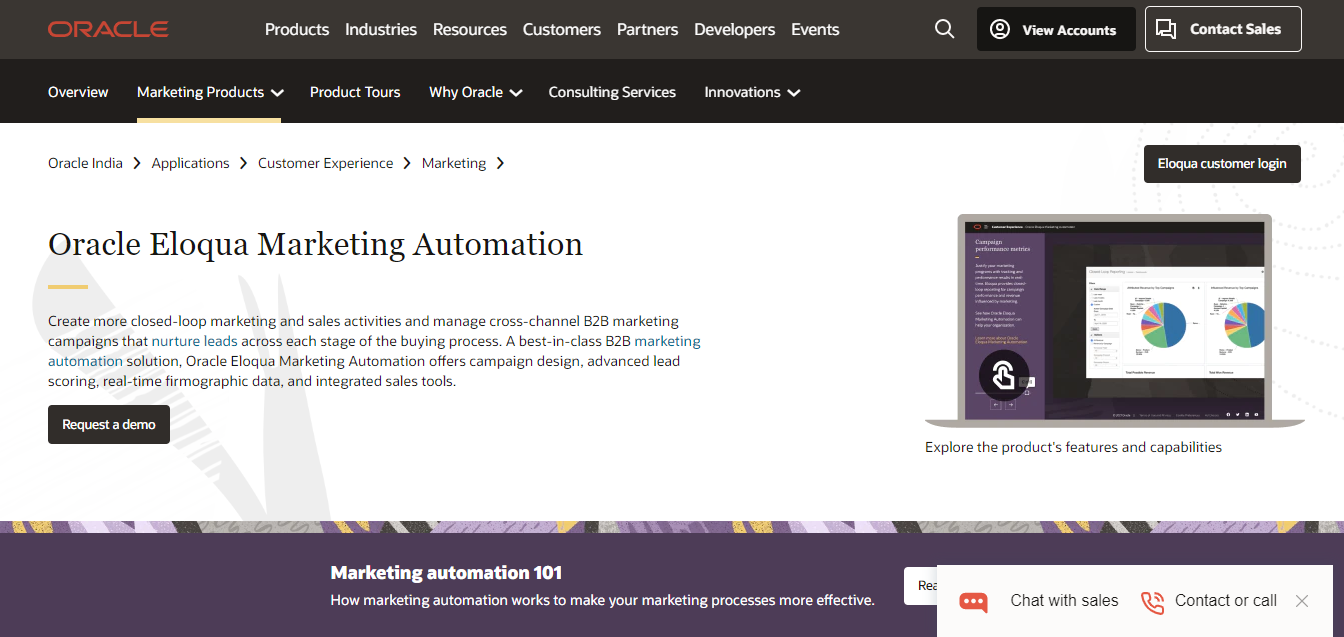Click the Oracle logo
The image size is (1344, 637).
(108, 29)
